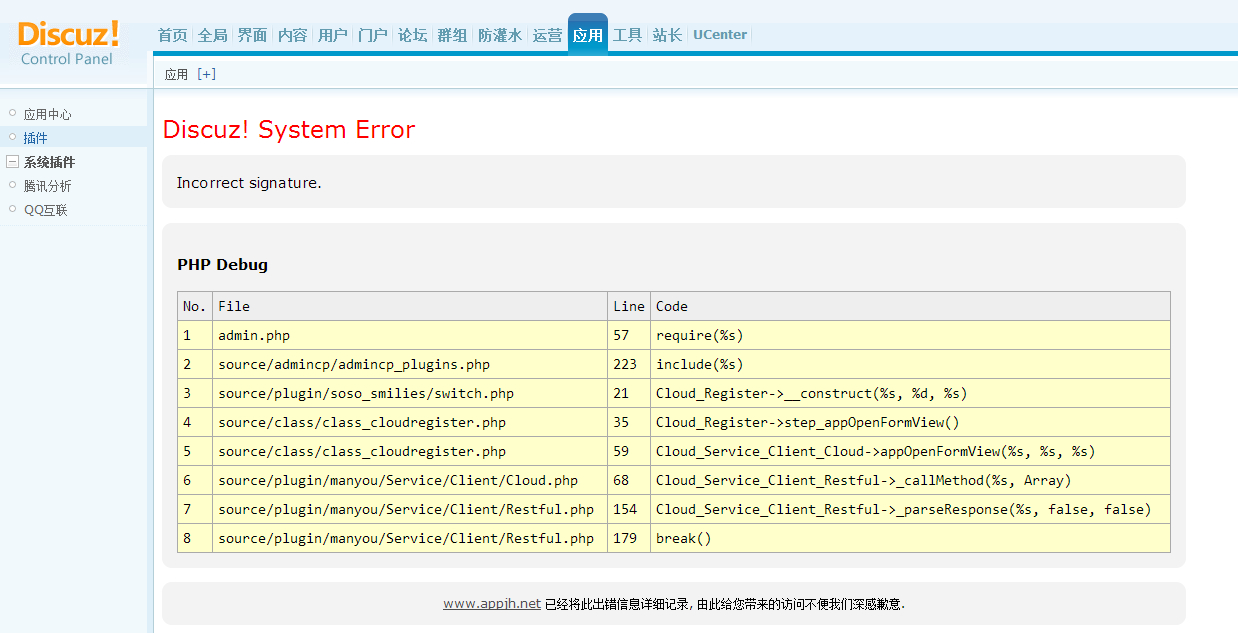Click the Code column header
This screenshot has width=1238, height=633.
click(x=910, y=307)
